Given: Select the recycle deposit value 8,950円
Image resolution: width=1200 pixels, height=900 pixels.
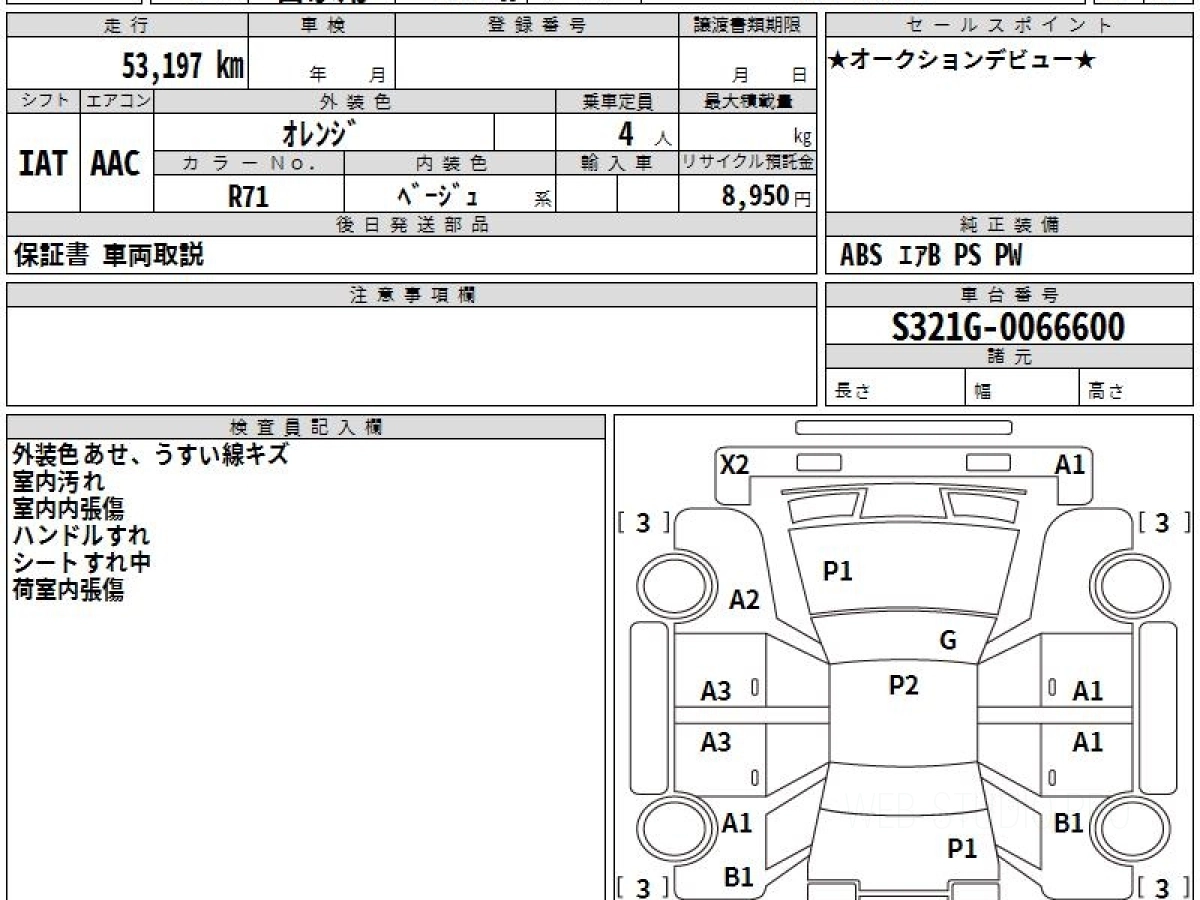Looking at the screenshot, I should click(x=767, y=196).
